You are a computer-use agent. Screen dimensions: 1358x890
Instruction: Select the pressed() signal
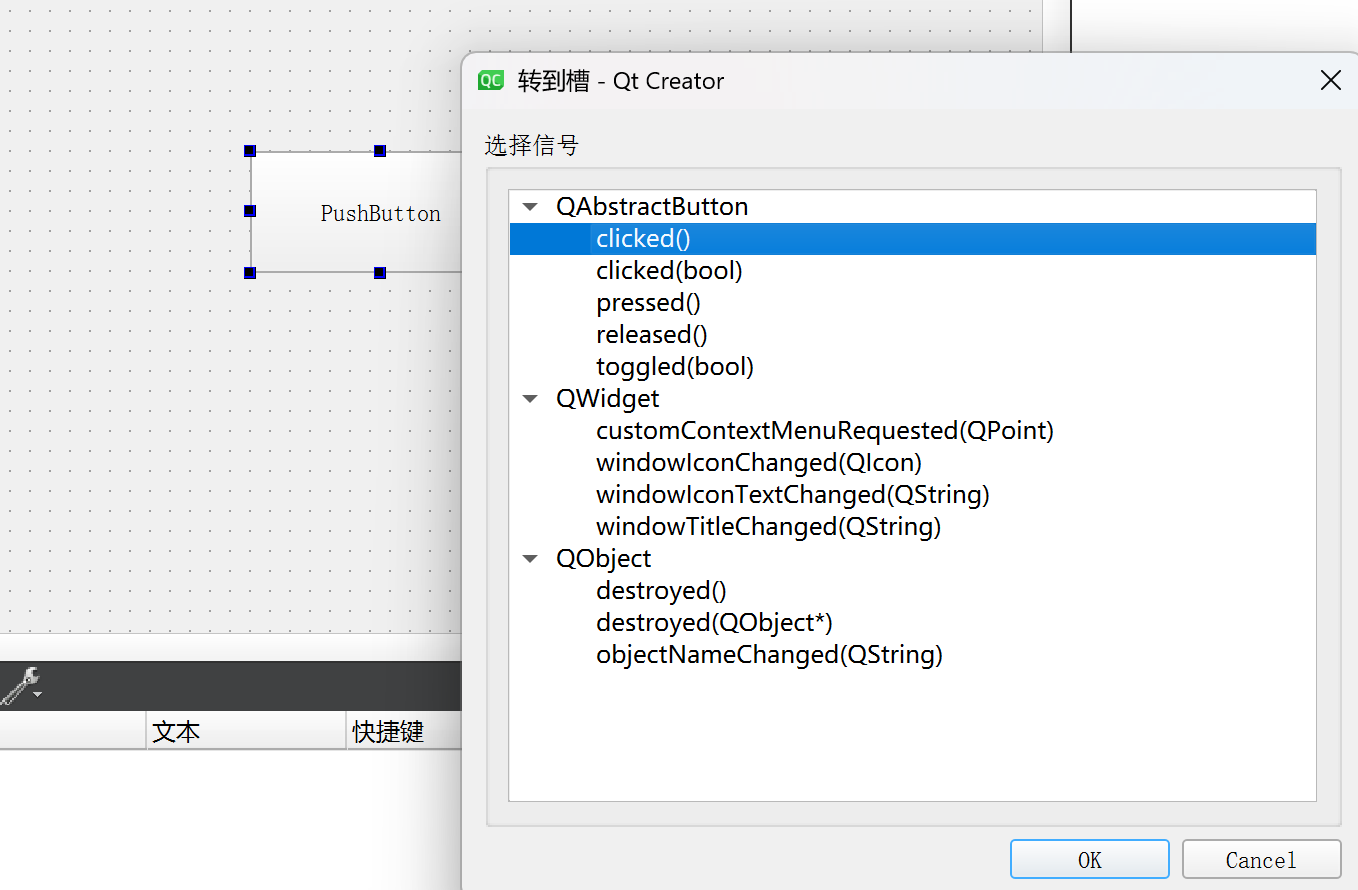pyautogui.click(x=648, y=303)
